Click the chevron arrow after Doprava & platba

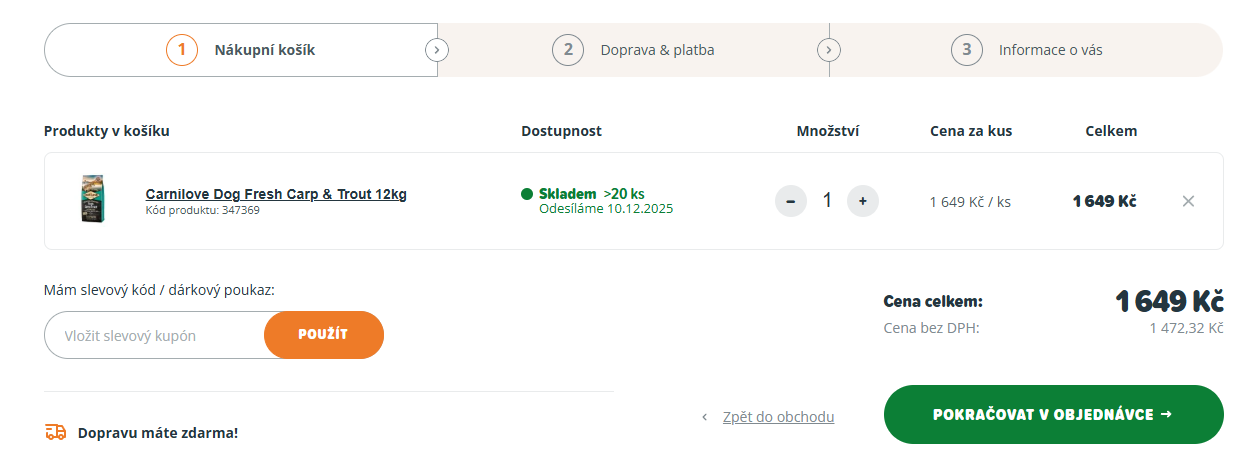tap(828, 50)
